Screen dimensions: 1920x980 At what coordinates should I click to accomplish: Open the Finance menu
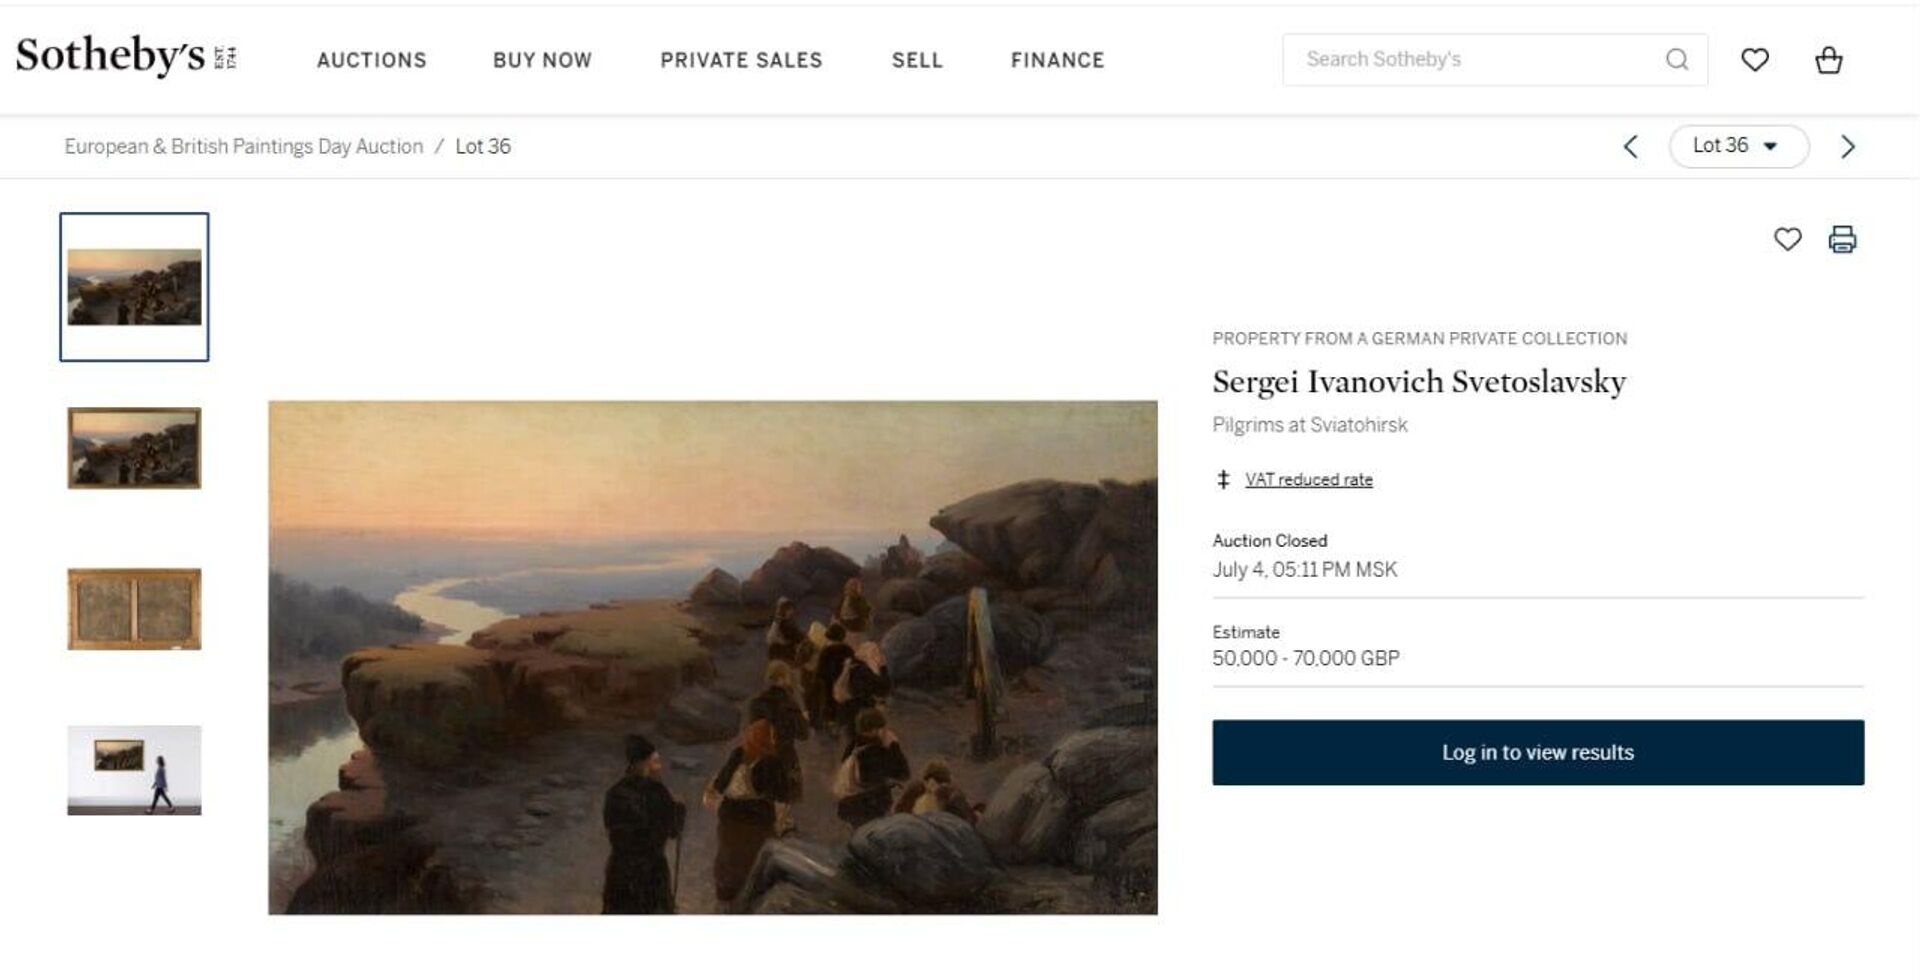pyautogui.click(x=1057, y=60)
